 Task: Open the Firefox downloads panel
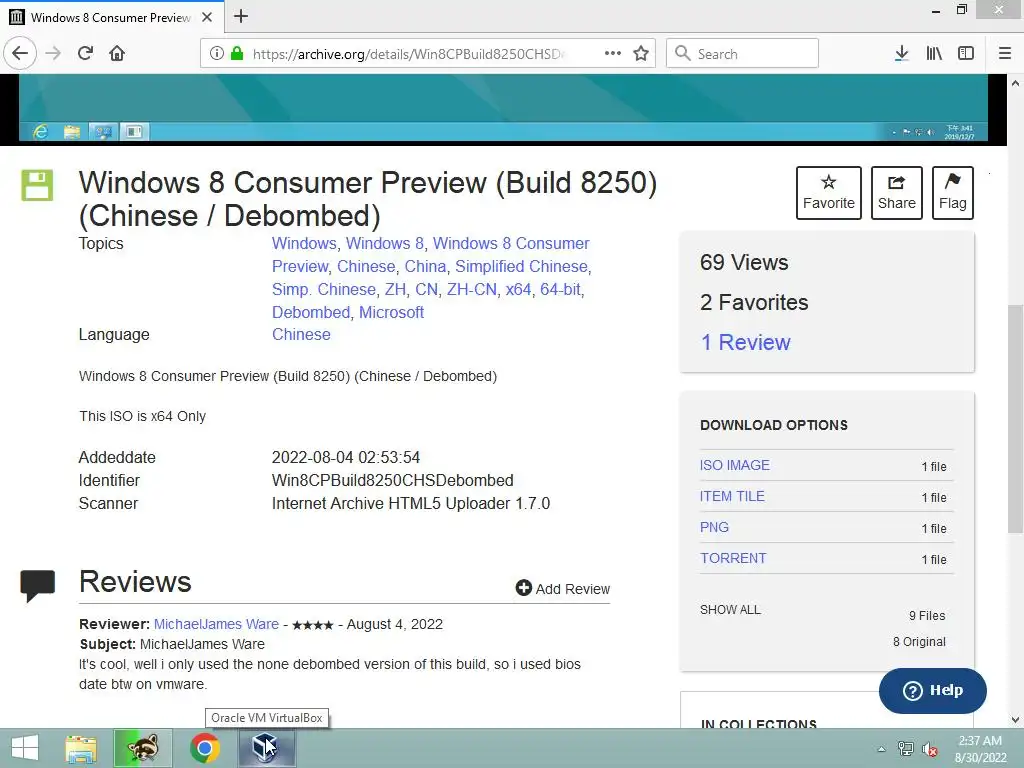click(901, 54)
